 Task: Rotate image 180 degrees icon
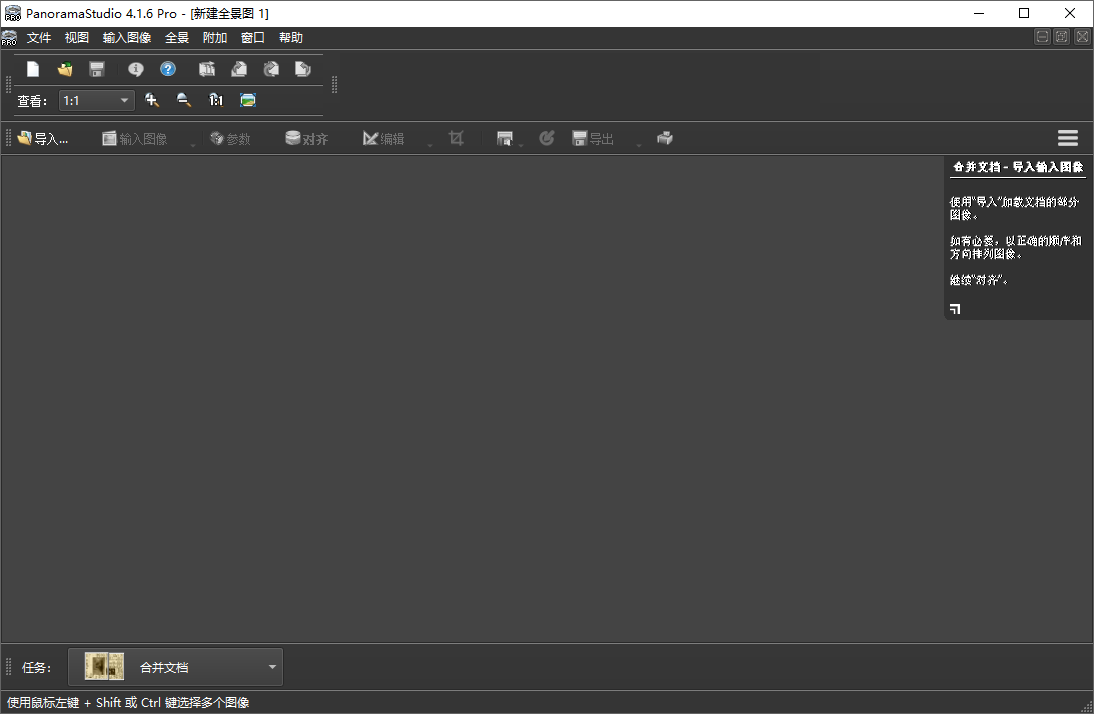point(271,69)
